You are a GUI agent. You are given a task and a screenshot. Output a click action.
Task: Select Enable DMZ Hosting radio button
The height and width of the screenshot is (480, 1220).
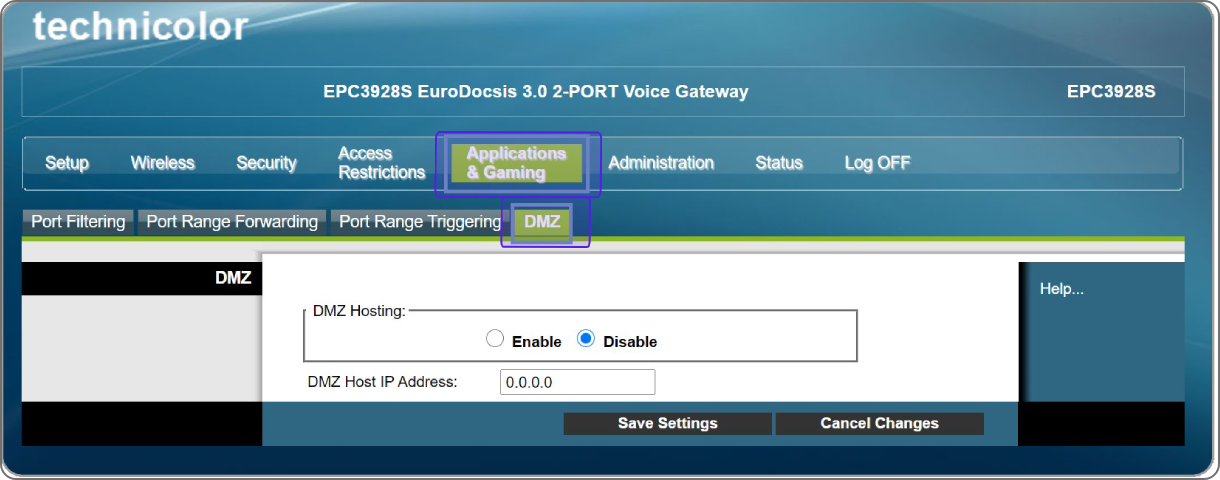(x=494, y=339)
